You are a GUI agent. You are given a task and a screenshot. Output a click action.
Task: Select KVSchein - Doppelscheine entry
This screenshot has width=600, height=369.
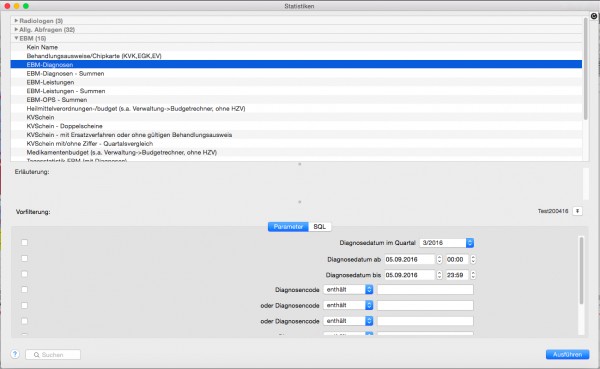(296, 126)
